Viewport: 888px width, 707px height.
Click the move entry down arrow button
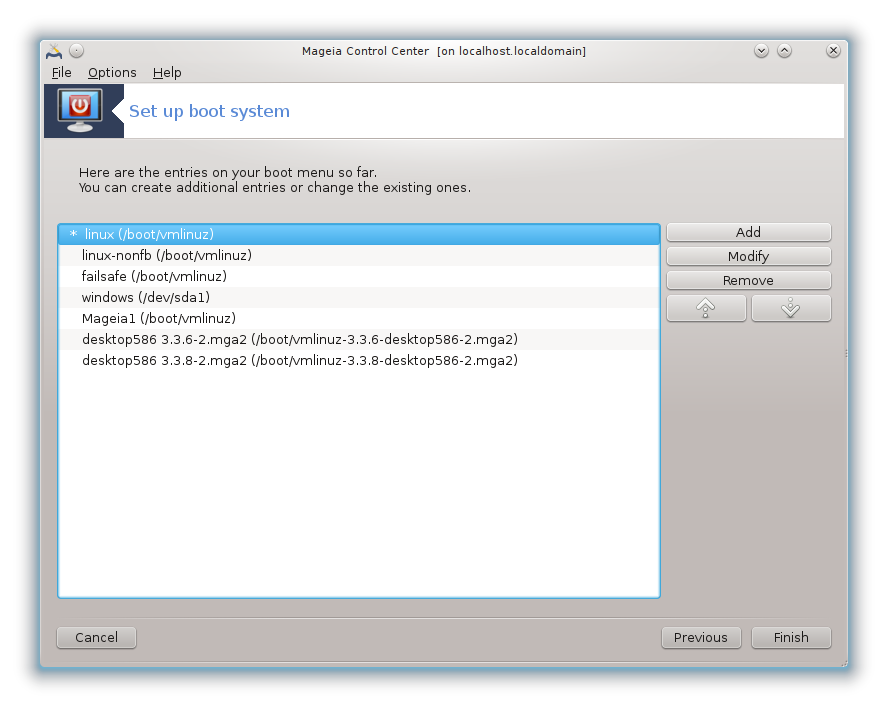pyautogui.click(x=791, y=308)
